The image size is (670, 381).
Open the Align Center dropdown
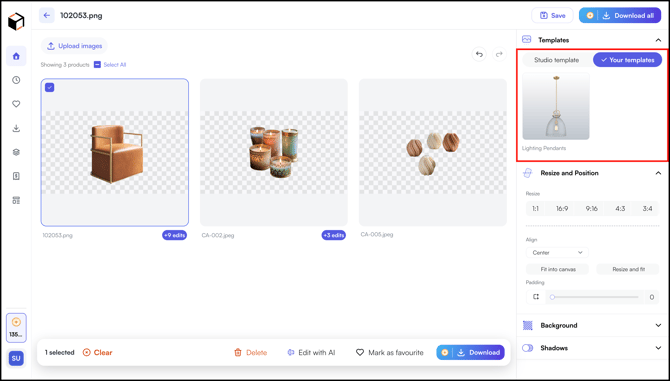click(557, 252)
